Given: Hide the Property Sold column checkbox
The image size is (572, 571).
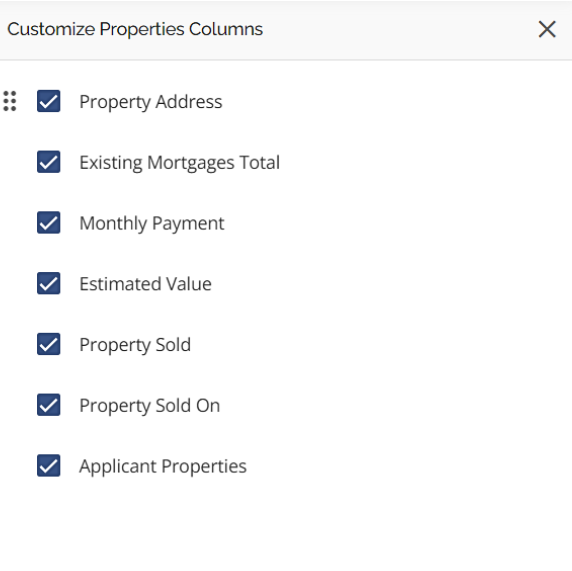Looking at the screenshot, I should (49, 344).
